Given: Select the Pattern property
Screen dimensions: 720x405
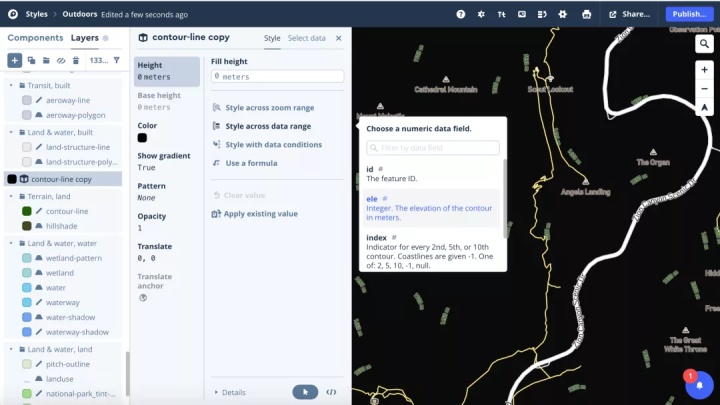Looking at the screenshot, I should point(167,191).
